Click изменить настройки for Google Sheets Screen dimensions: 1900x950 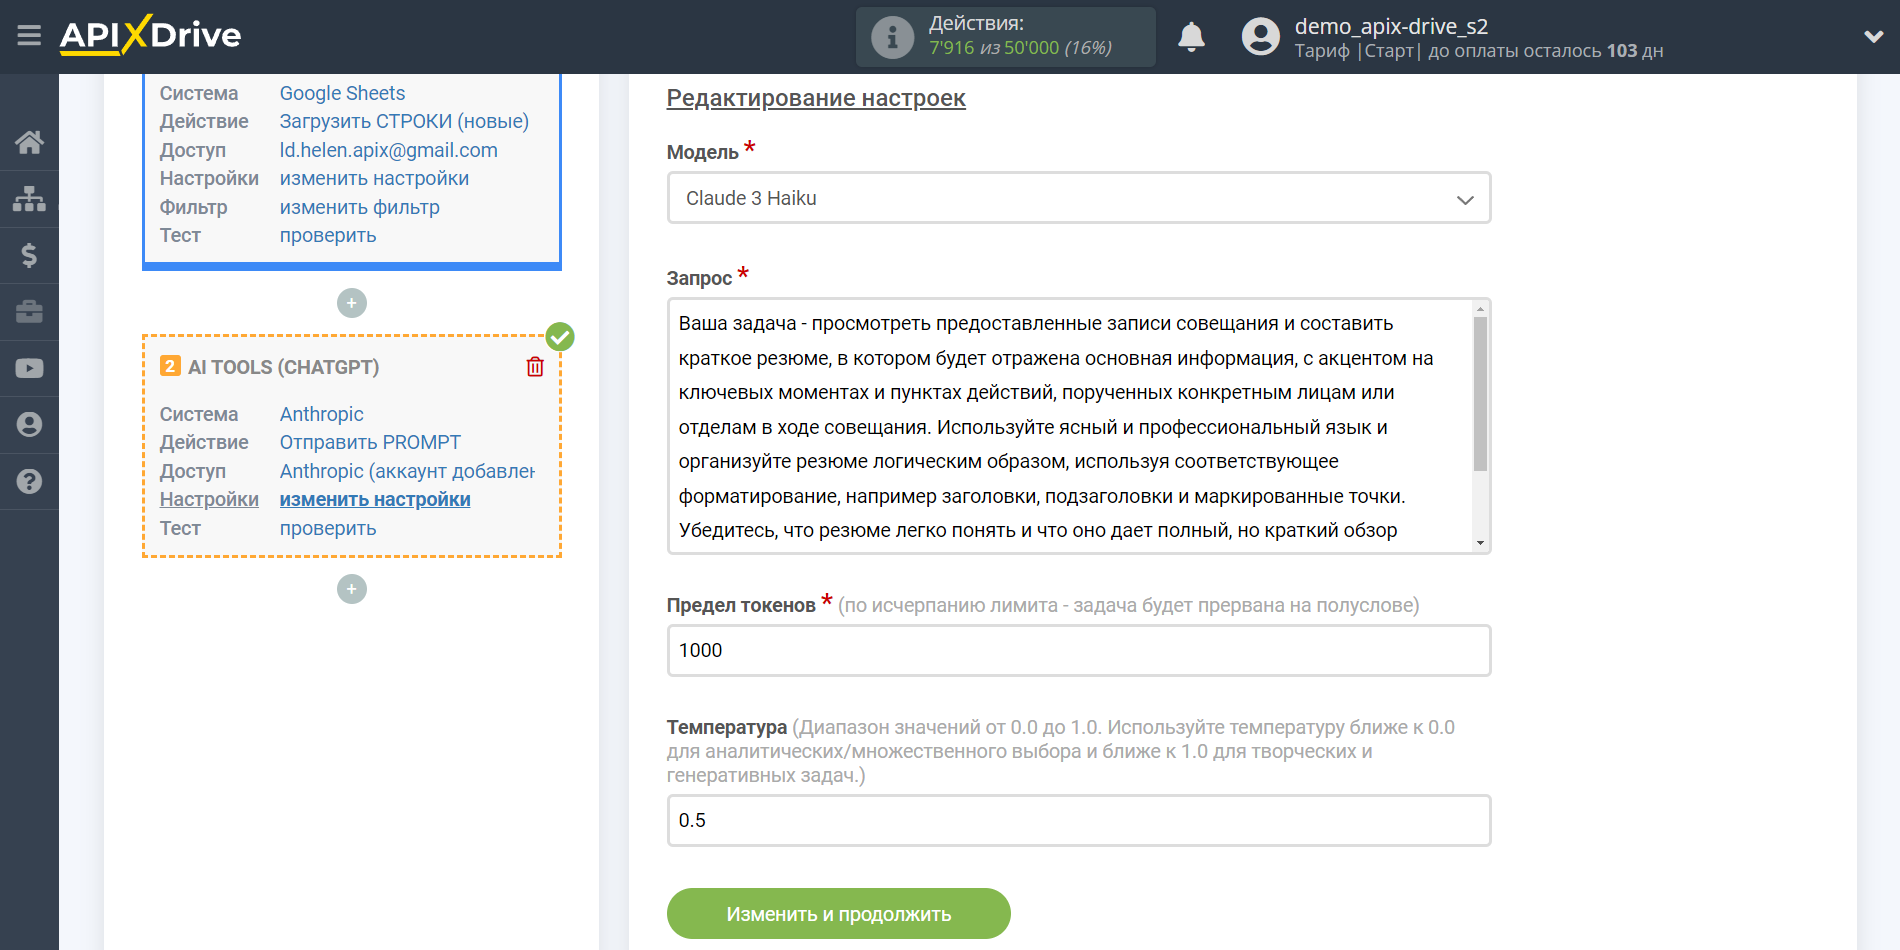pos(374,178)
